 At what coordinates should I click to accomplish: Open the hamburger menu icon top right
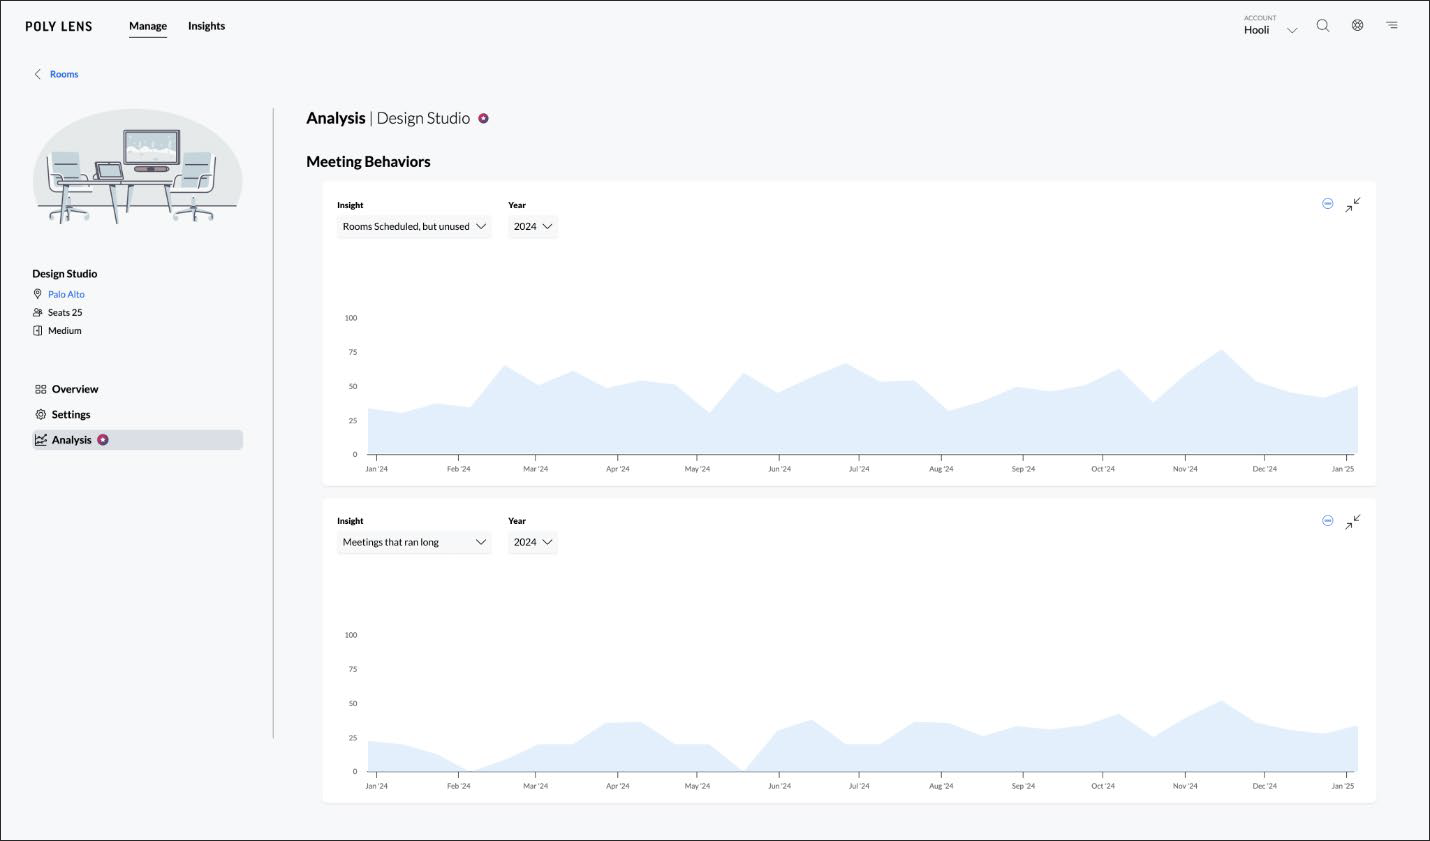(1391, 25)
